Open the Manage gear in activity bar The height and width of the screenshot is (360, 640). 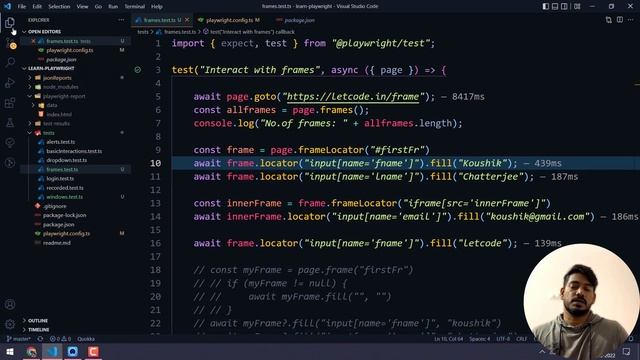tap(10, 324)
